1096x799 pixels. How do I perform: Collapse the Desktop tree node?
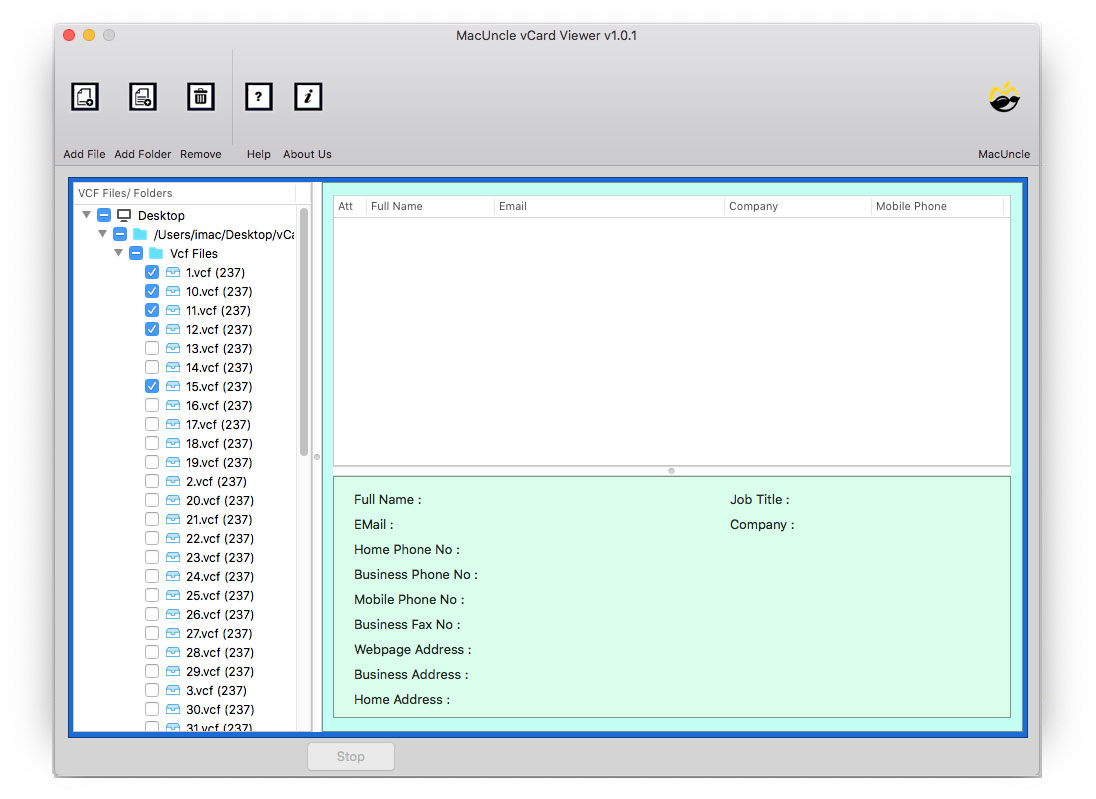point(87,215)
